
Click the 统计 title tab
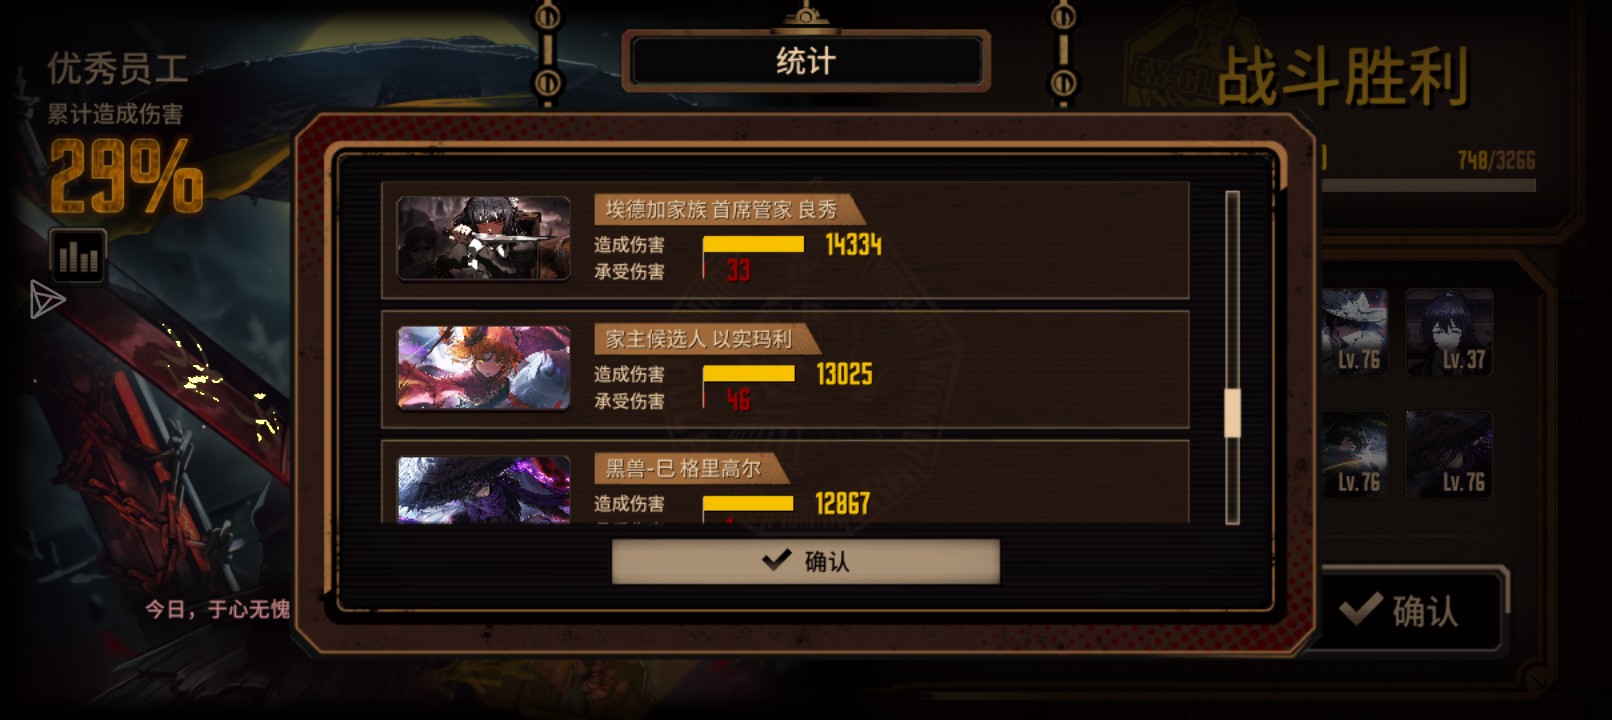806,61
